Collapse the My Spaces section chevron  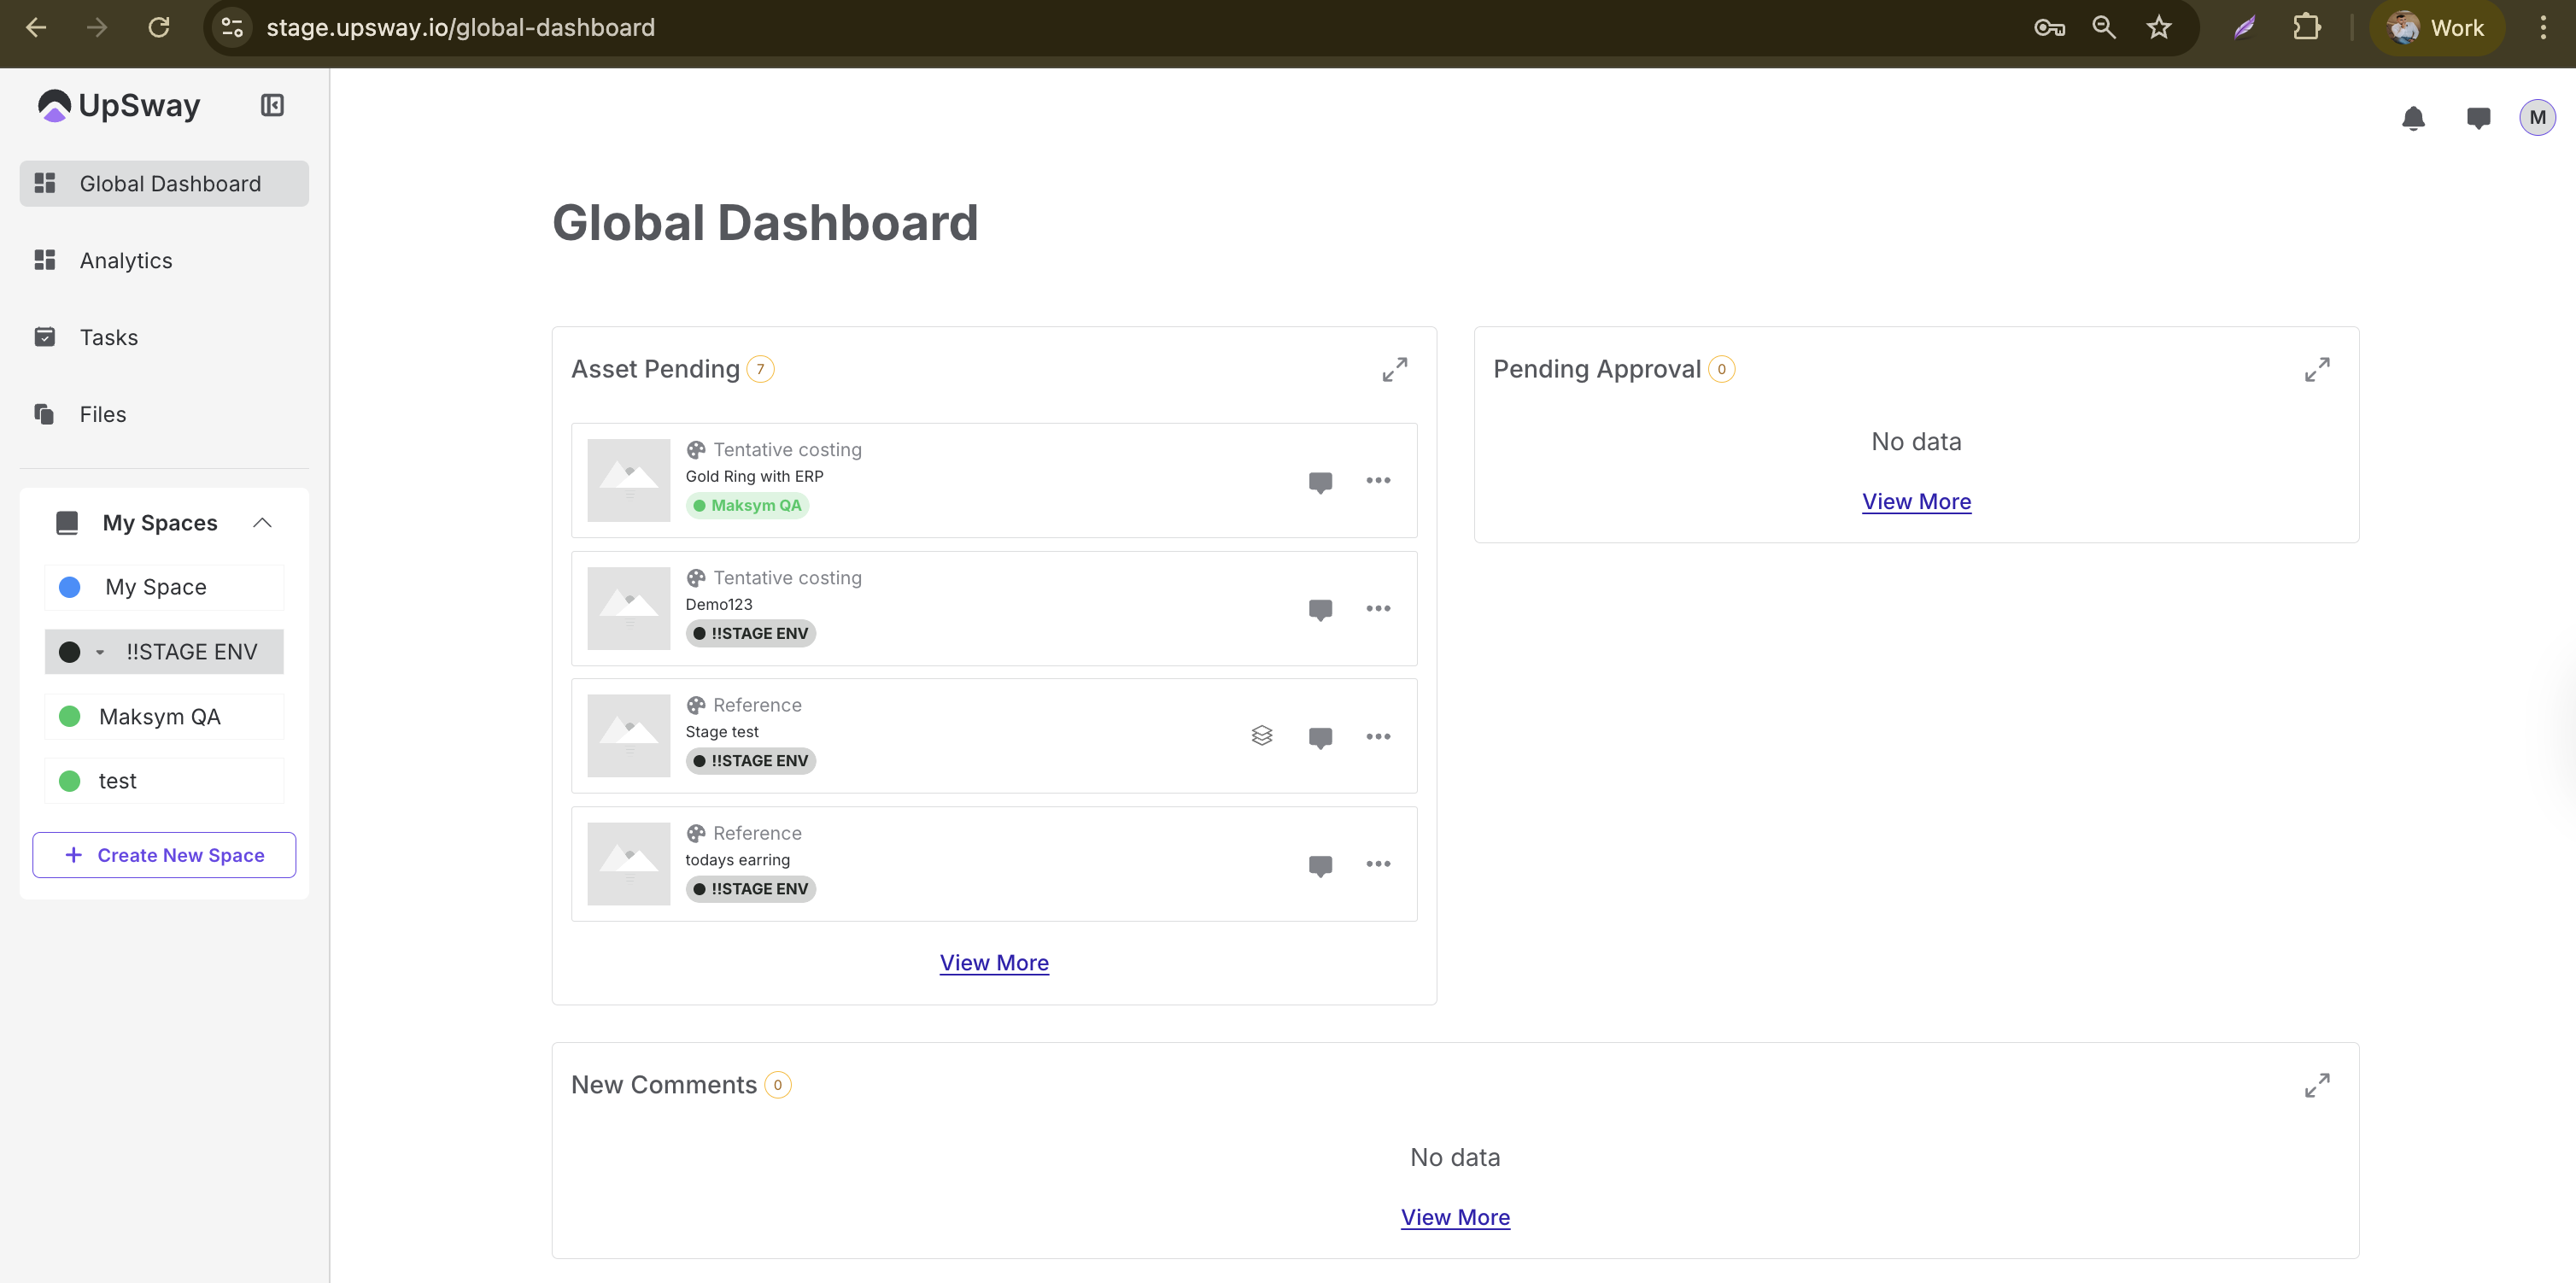pos(262,523)
